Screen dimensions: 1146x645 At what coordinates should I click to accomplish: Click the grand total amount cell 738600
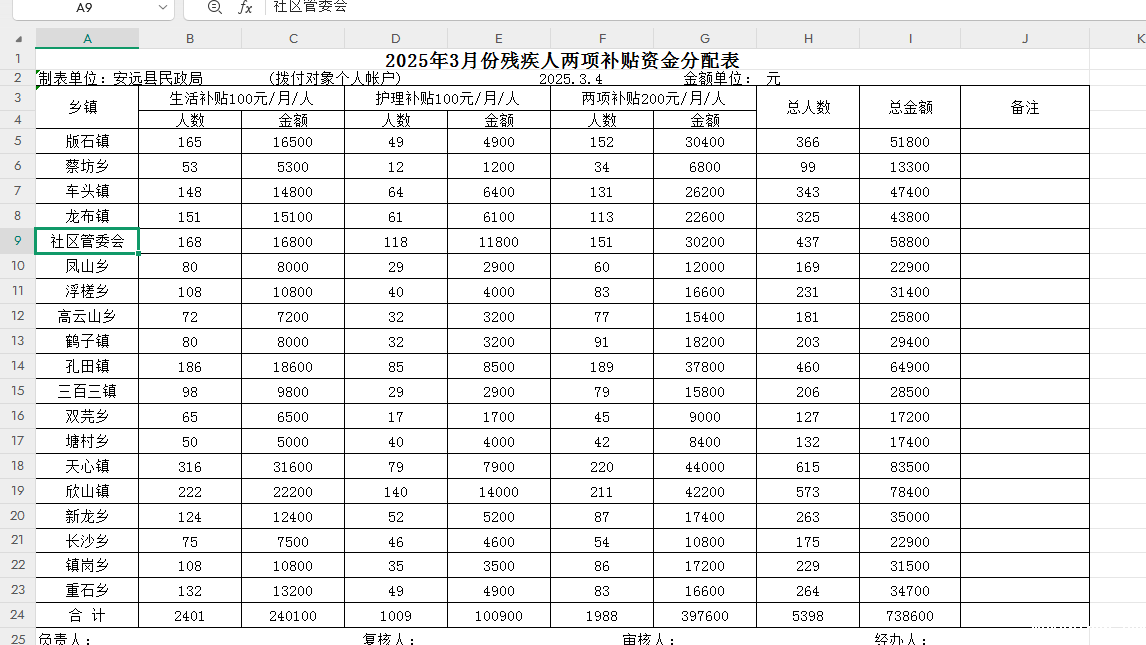(909, 616)
